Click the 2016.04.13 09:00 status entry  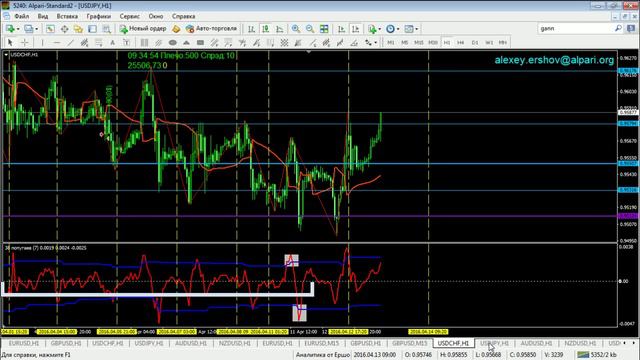(x=374, y=355)
